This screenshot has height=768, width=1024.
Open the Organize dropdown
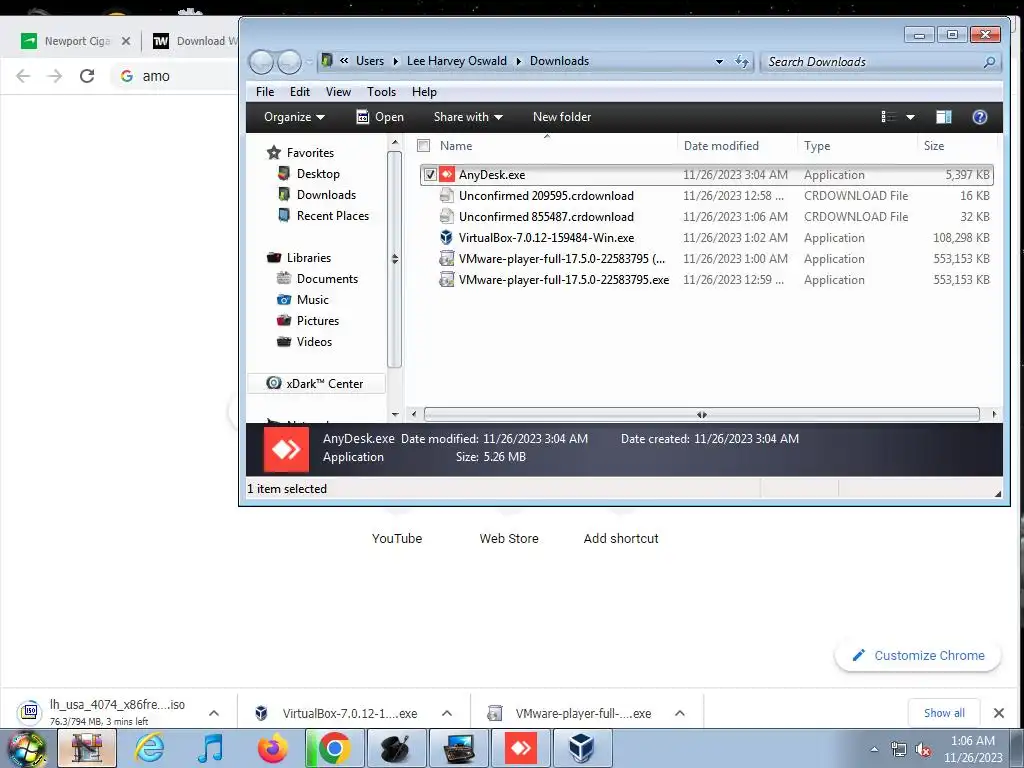point(294,117)
